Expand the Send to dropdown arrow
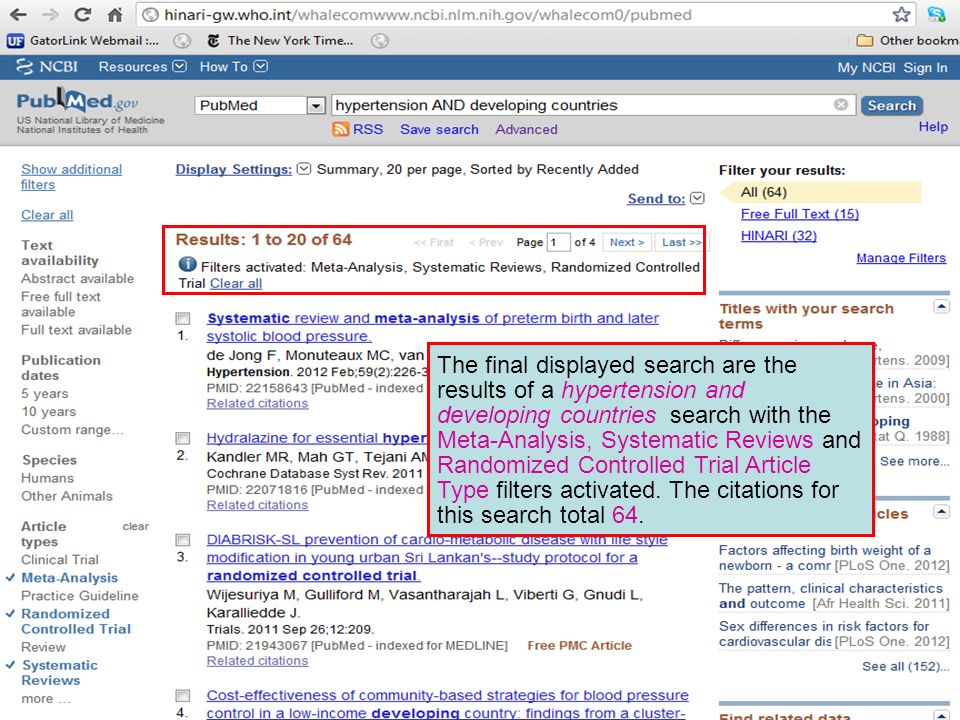The height and width of the screenshot is (720, 960). click(x=697, y=198)
